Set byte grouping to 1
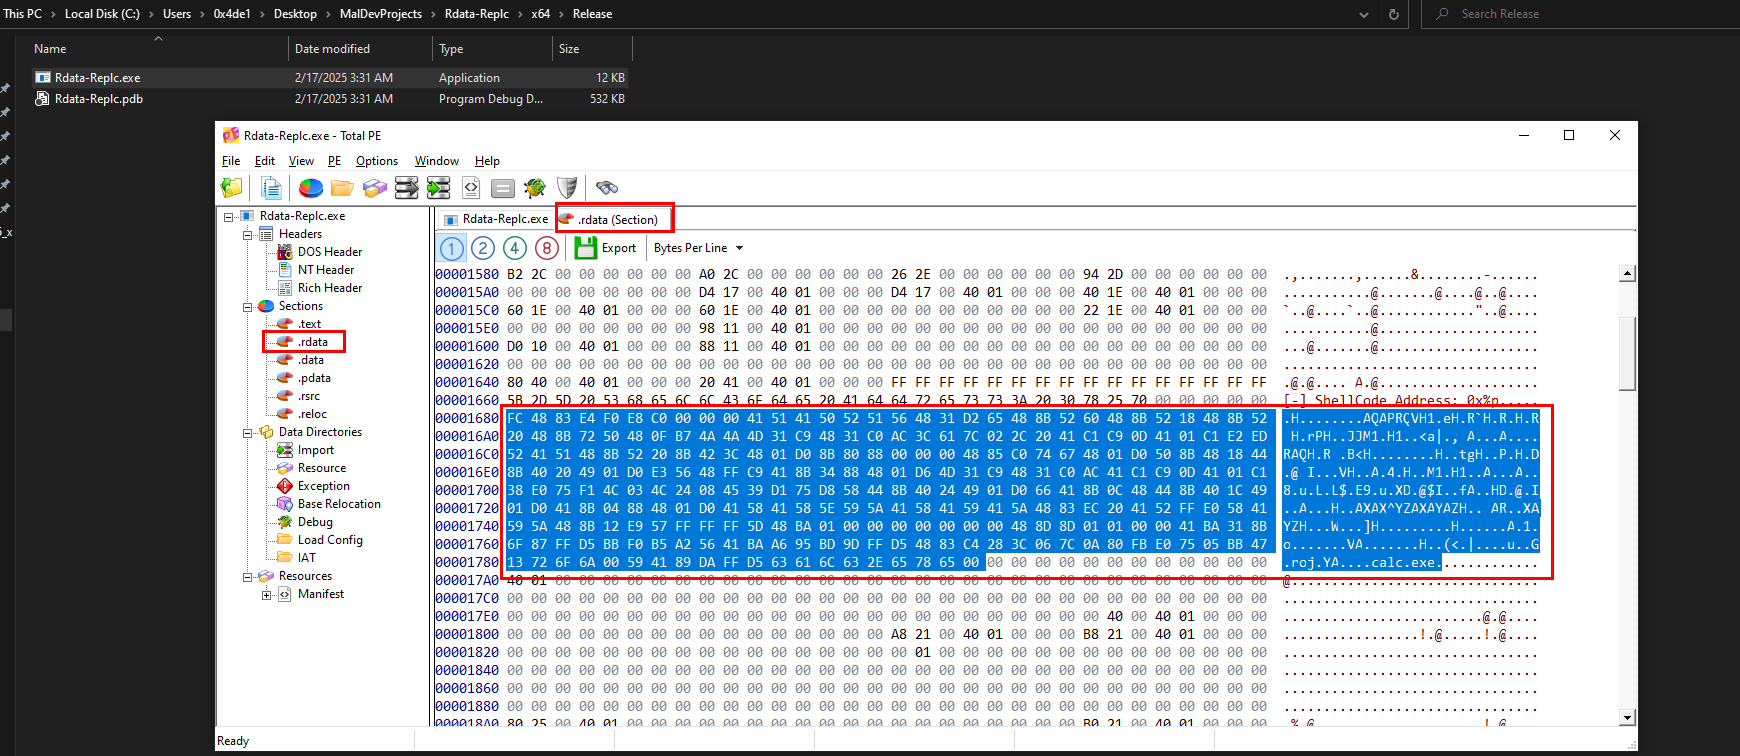Image resolution: width=1740 pixels, height=756 pixels. coord(452,248)
